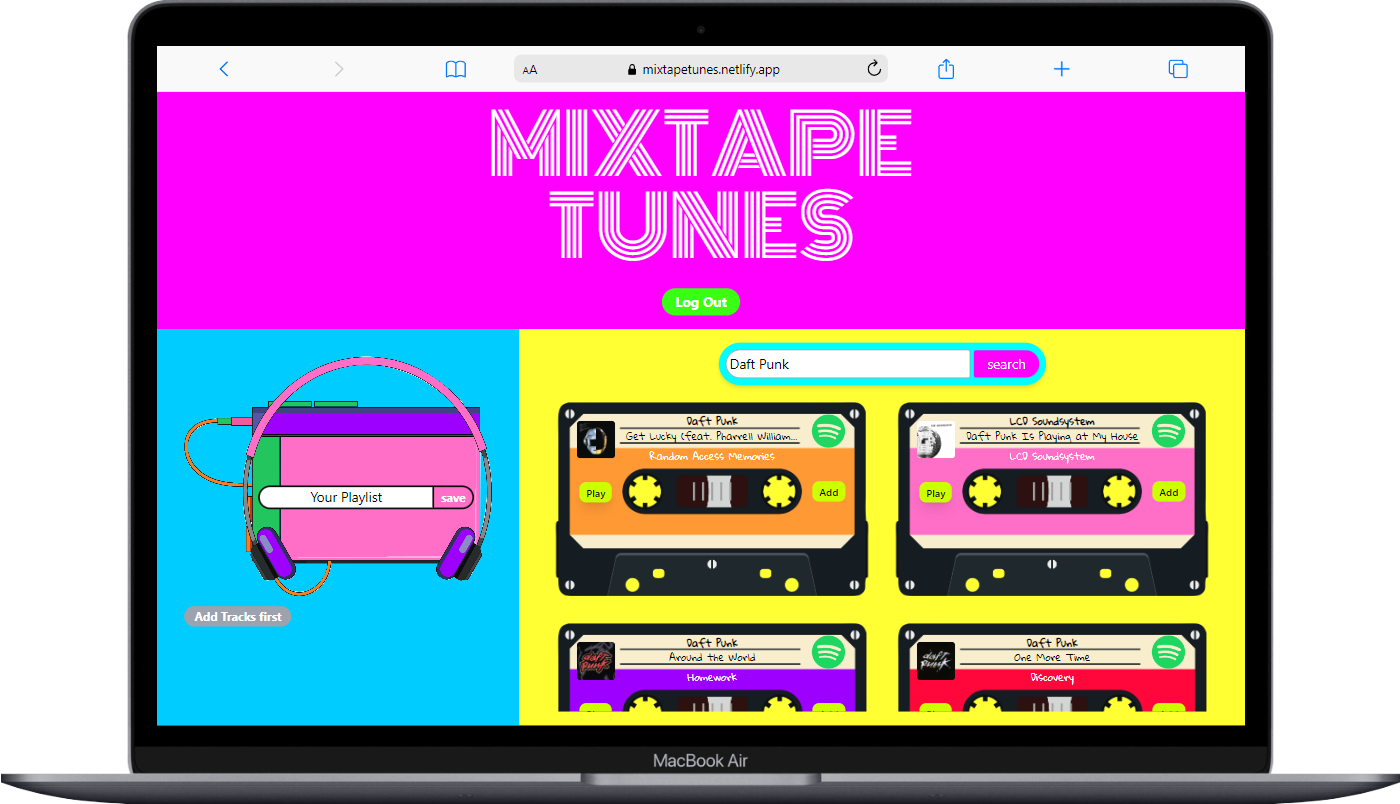Click the Around the World song title
Image resolution: width=1400 pixels, height=804 pixels.
tap(712, 658)
